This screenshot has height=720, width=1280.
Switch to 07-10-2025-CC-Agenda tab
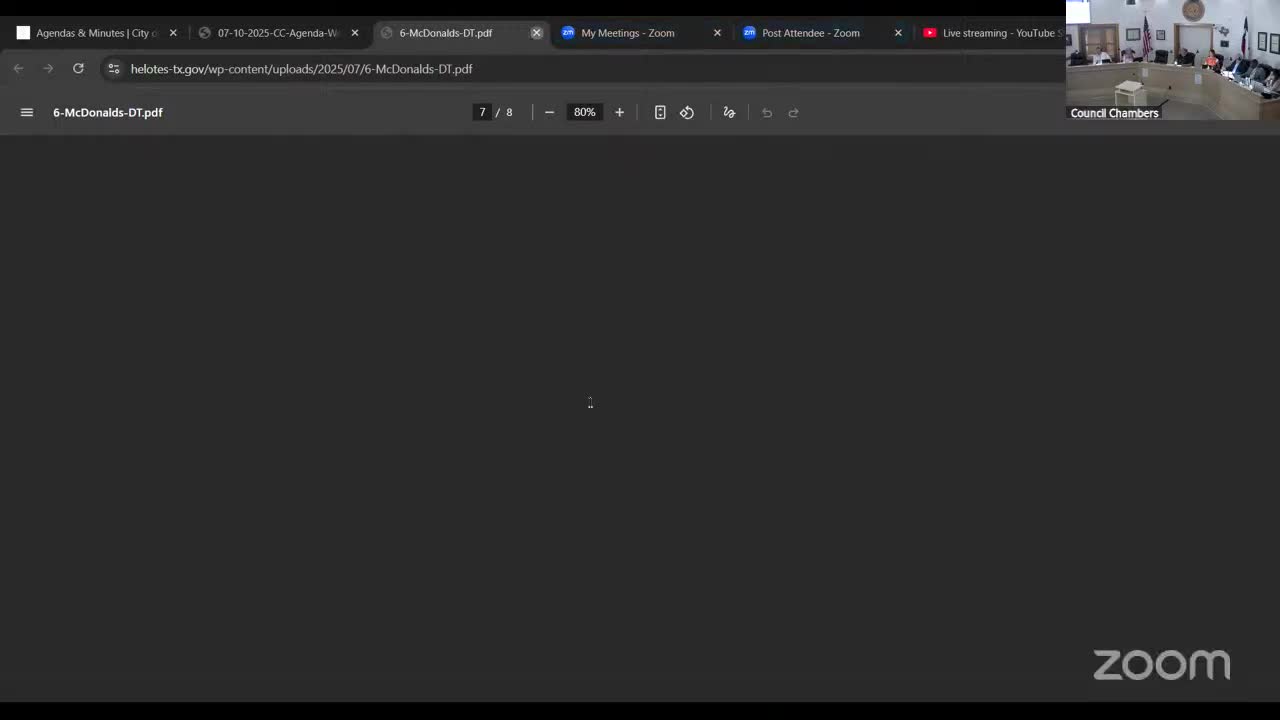(279, 33)
